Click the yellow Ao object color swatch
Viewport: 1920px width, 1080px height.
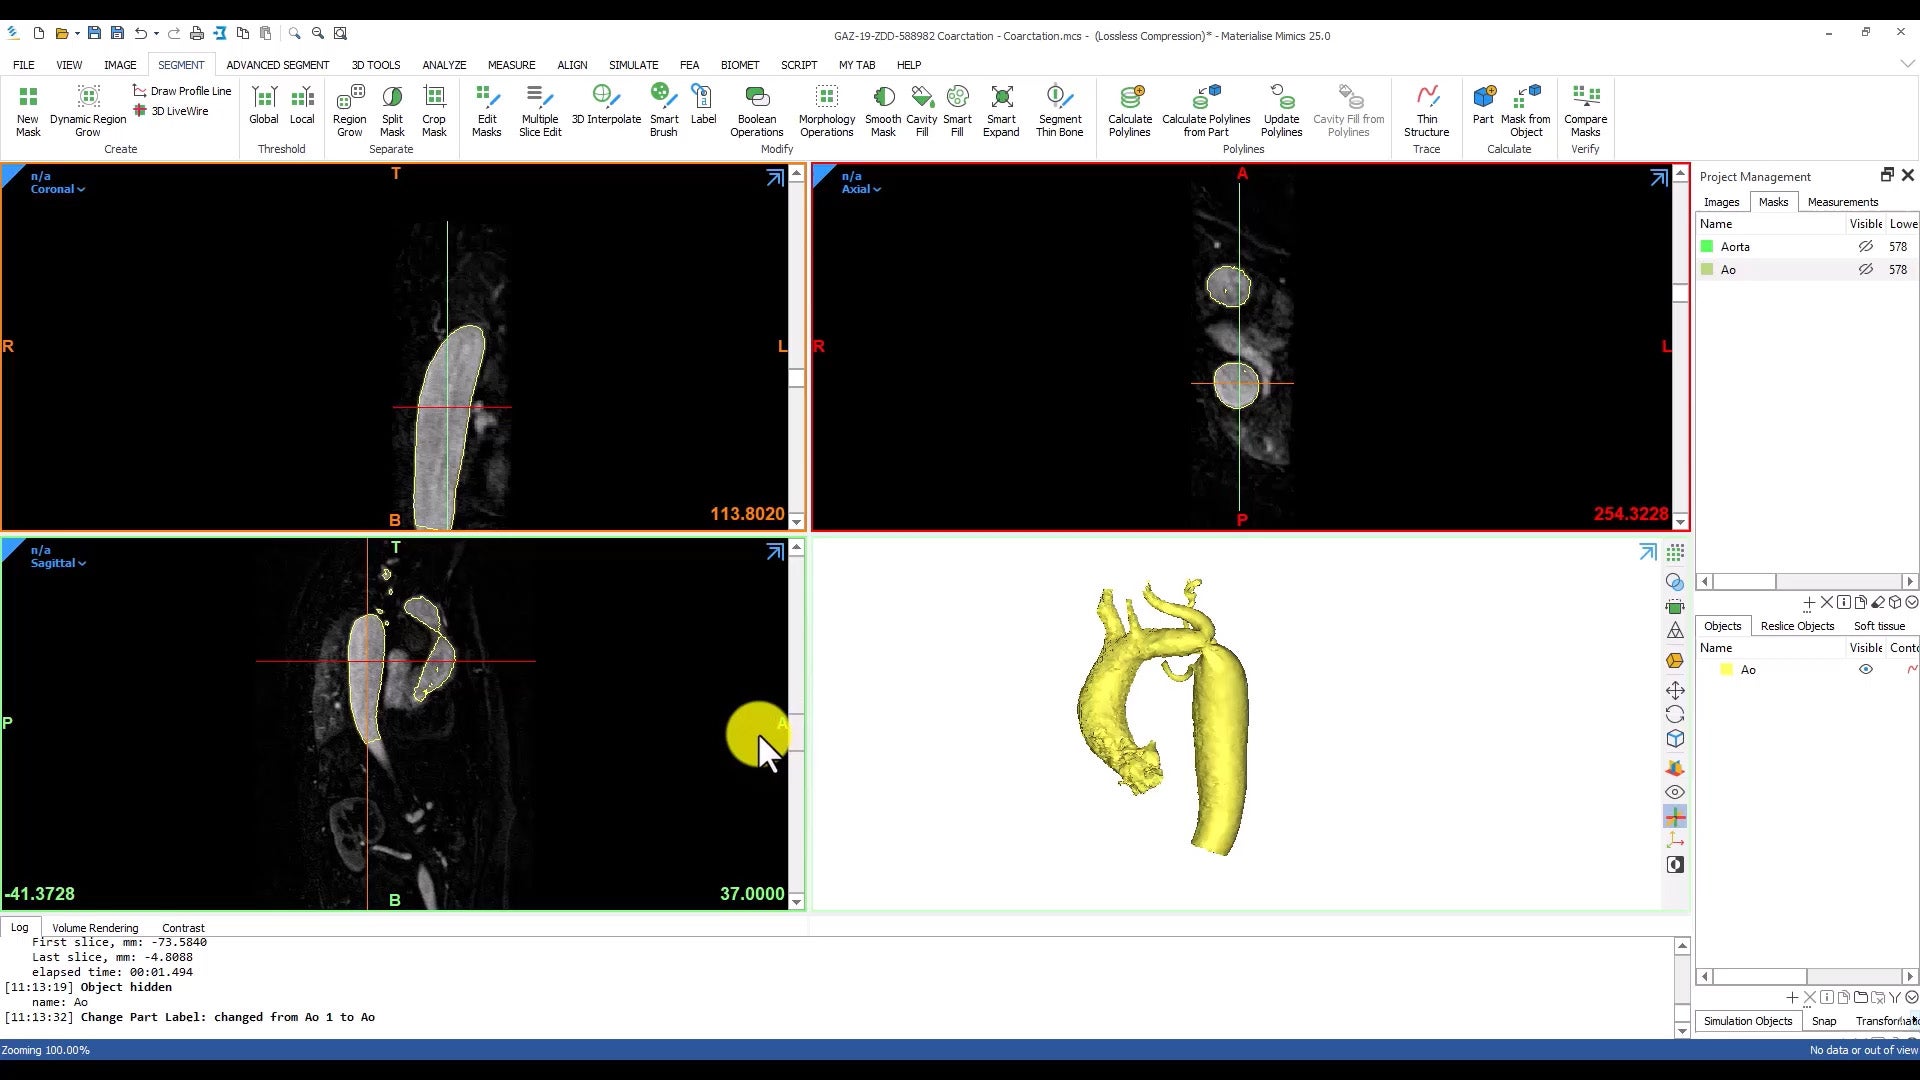pos(1726,670)
